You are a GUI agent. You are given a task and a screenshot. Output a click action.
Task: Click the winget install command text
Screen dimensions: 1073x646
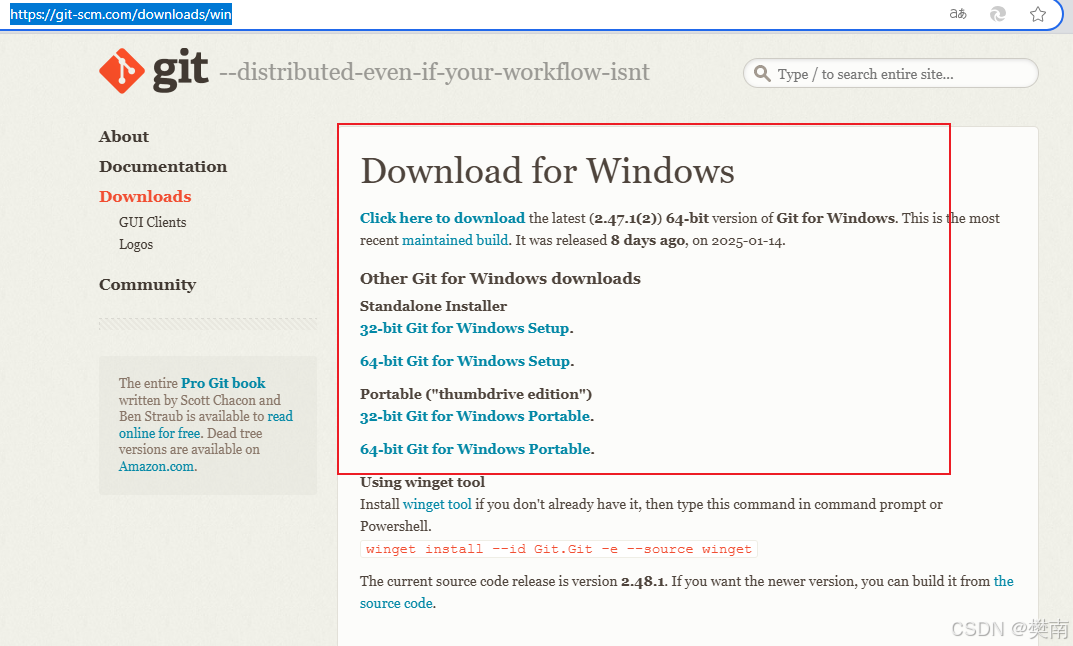pyautogui.click(x=558, y=549)
